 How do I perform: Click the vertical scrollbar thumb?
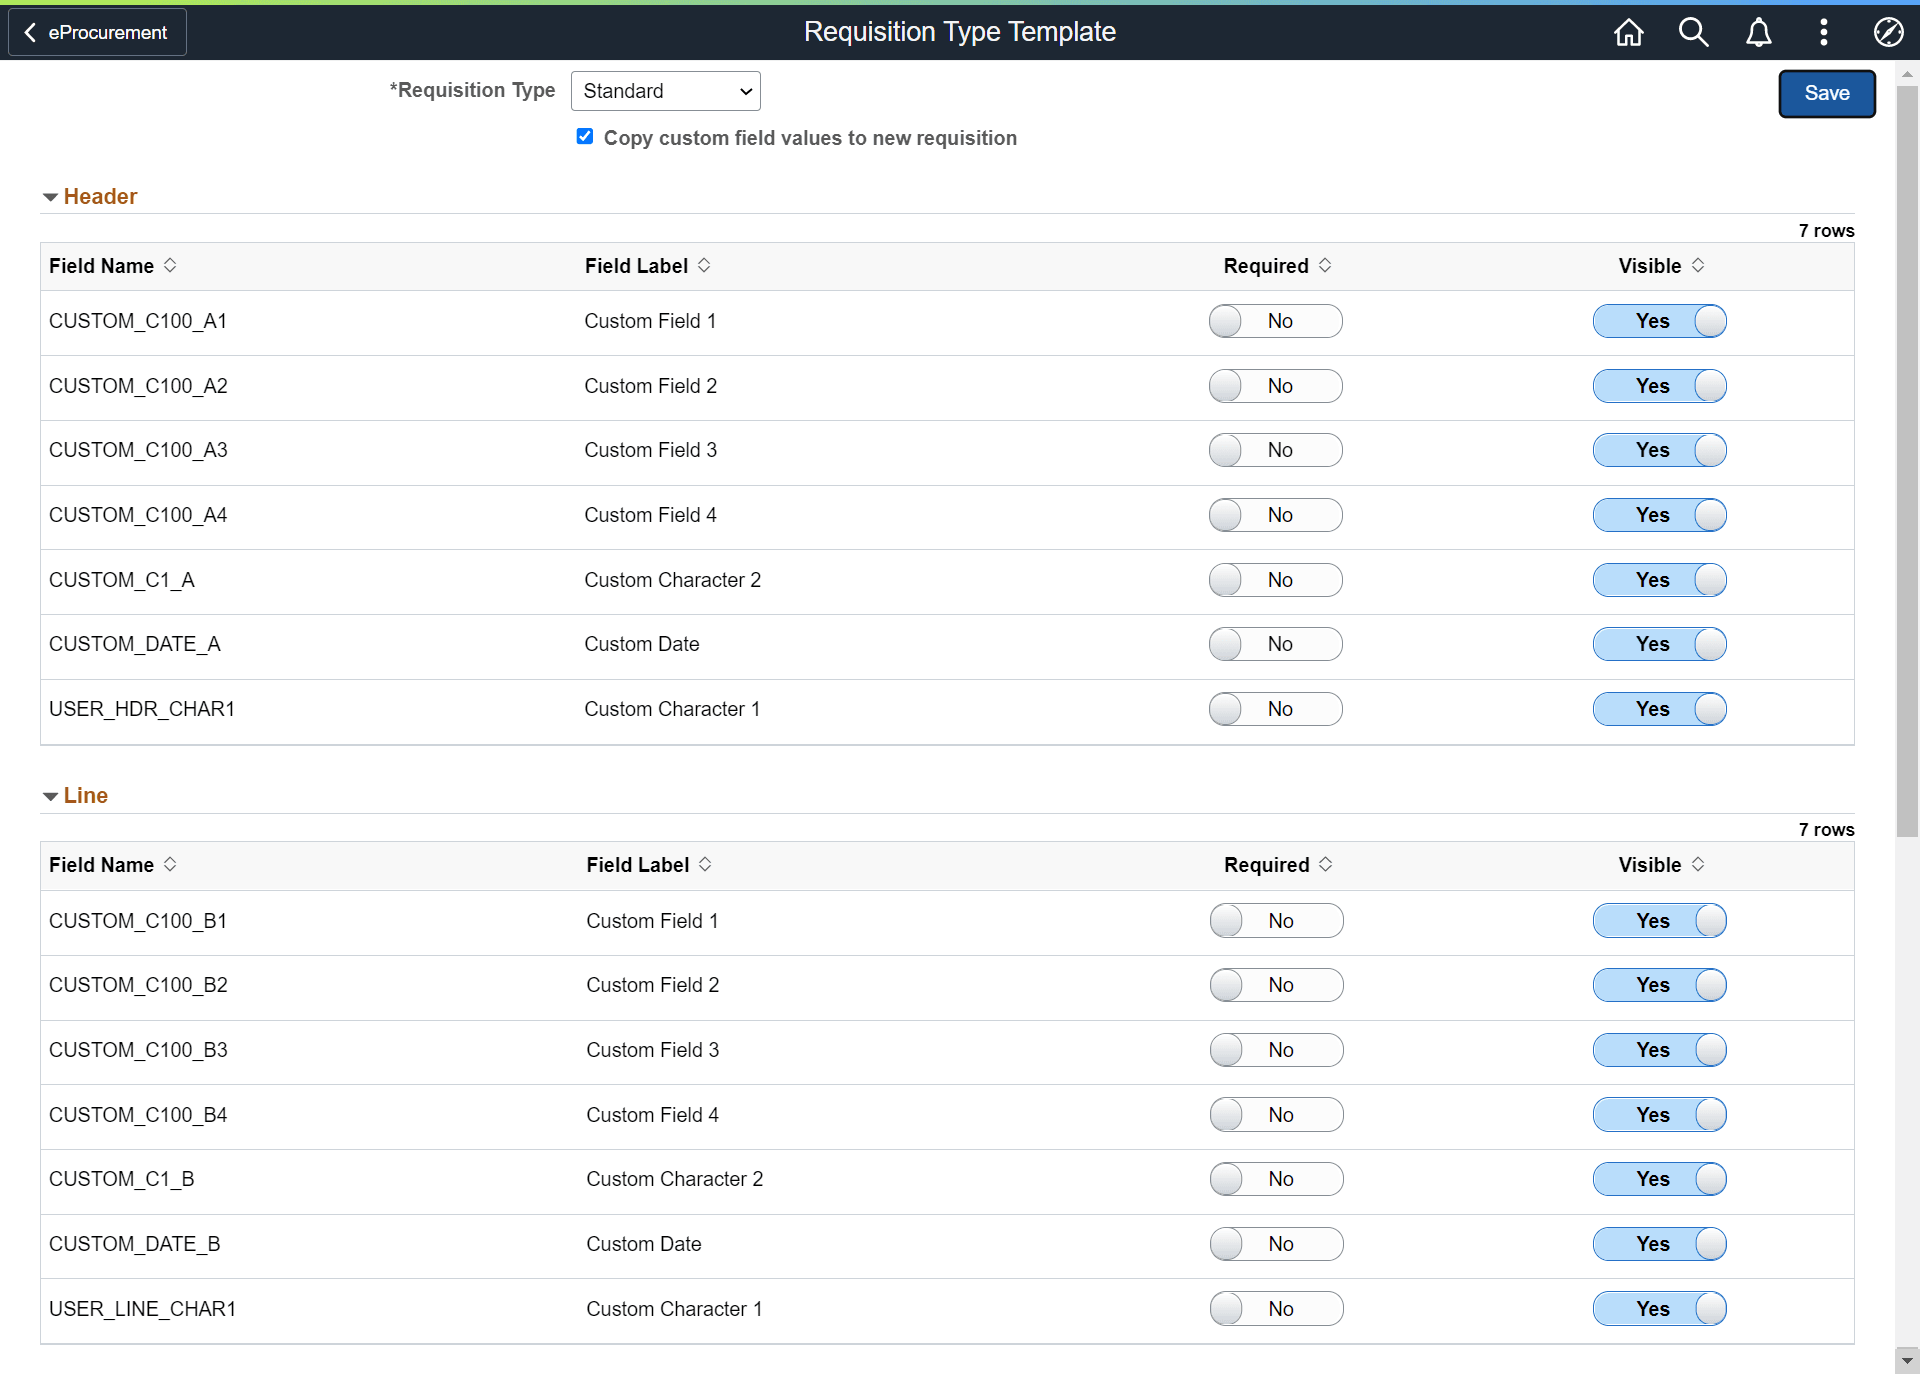click(x=1906, y=450)
